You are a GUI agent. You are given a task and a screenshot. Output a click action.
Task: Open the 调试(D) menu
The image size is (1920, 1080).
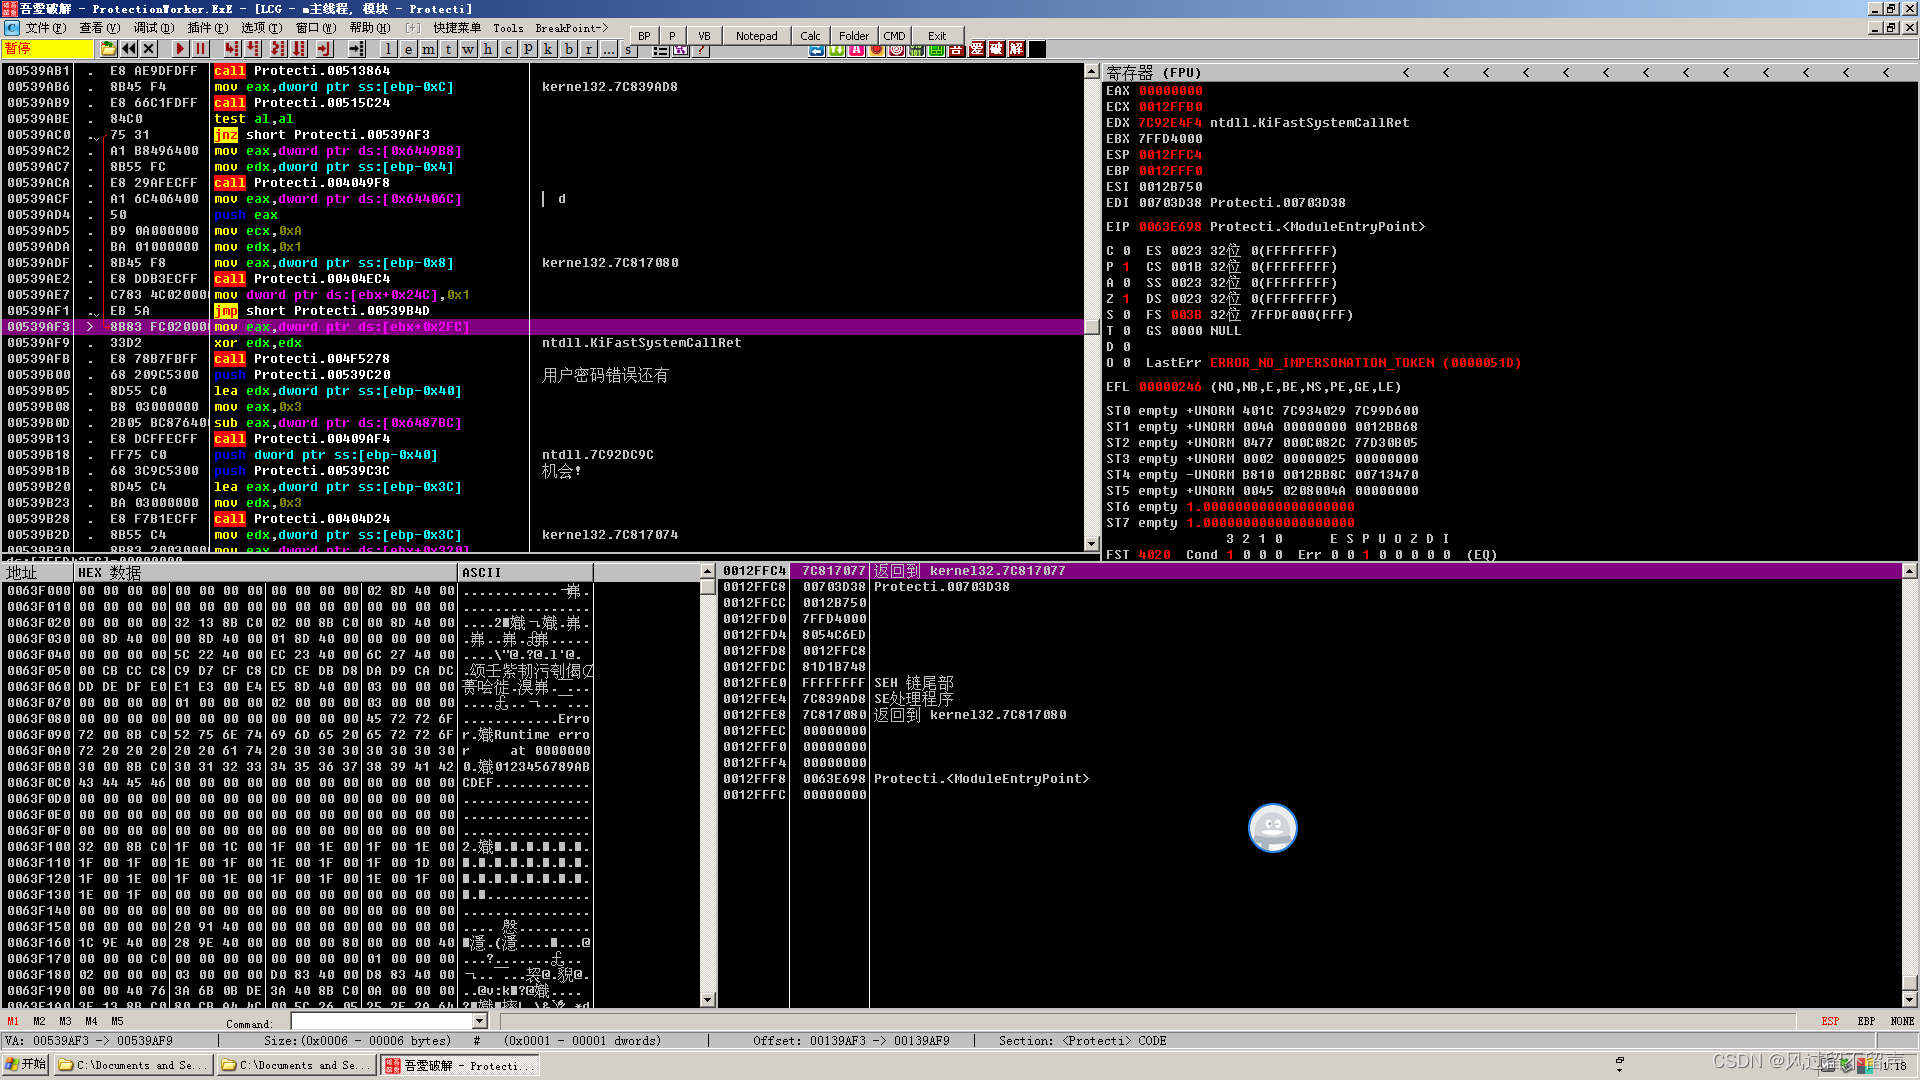coord(153,28)
